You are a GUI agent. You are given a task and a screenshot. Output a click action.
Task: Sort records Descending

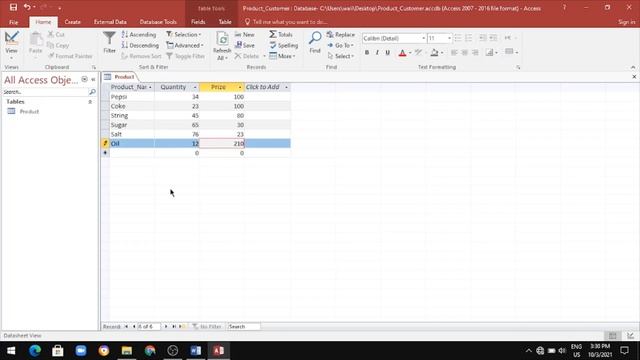pos(140,45)
